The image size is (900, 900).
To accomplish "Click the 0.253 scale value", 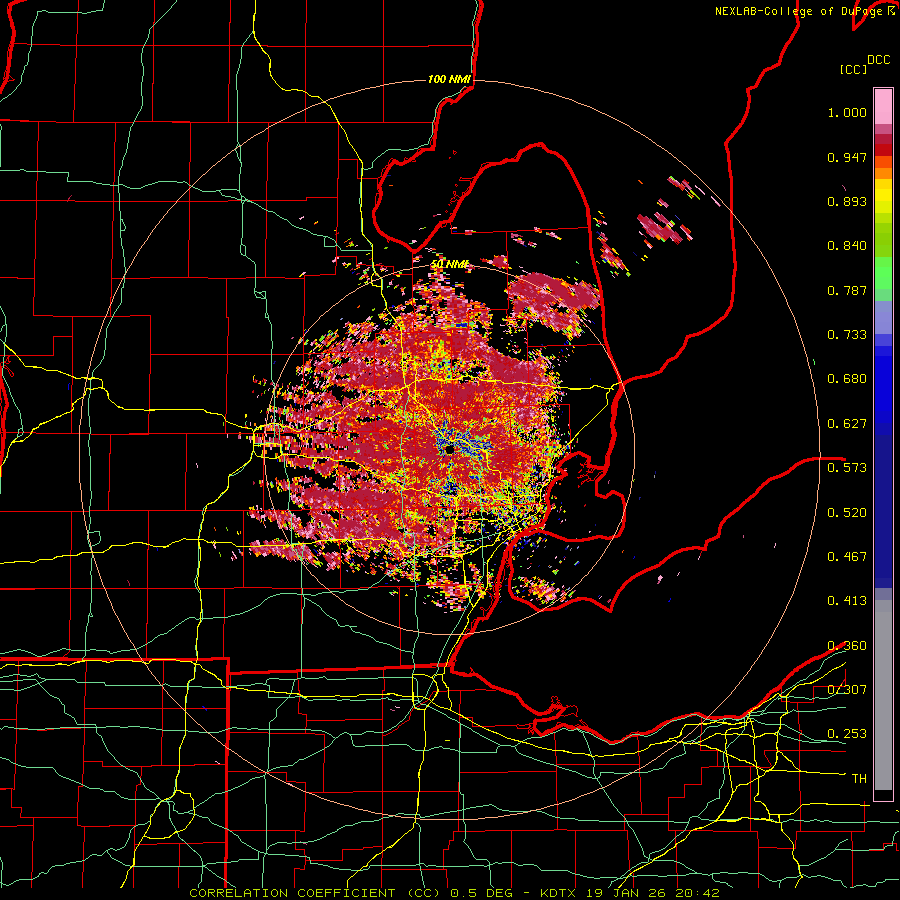I will 847,734.
